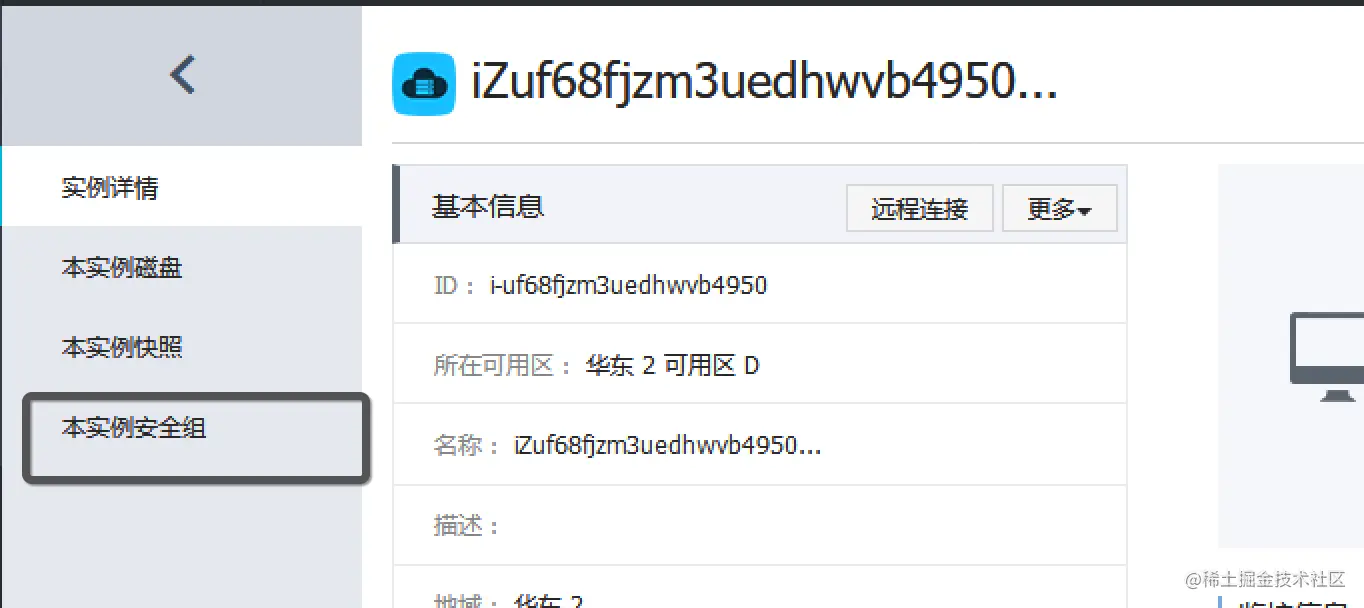Screen dimensions: 1364x608
Task: Click the empty 描述 row
Action: [x=760, y=525]
